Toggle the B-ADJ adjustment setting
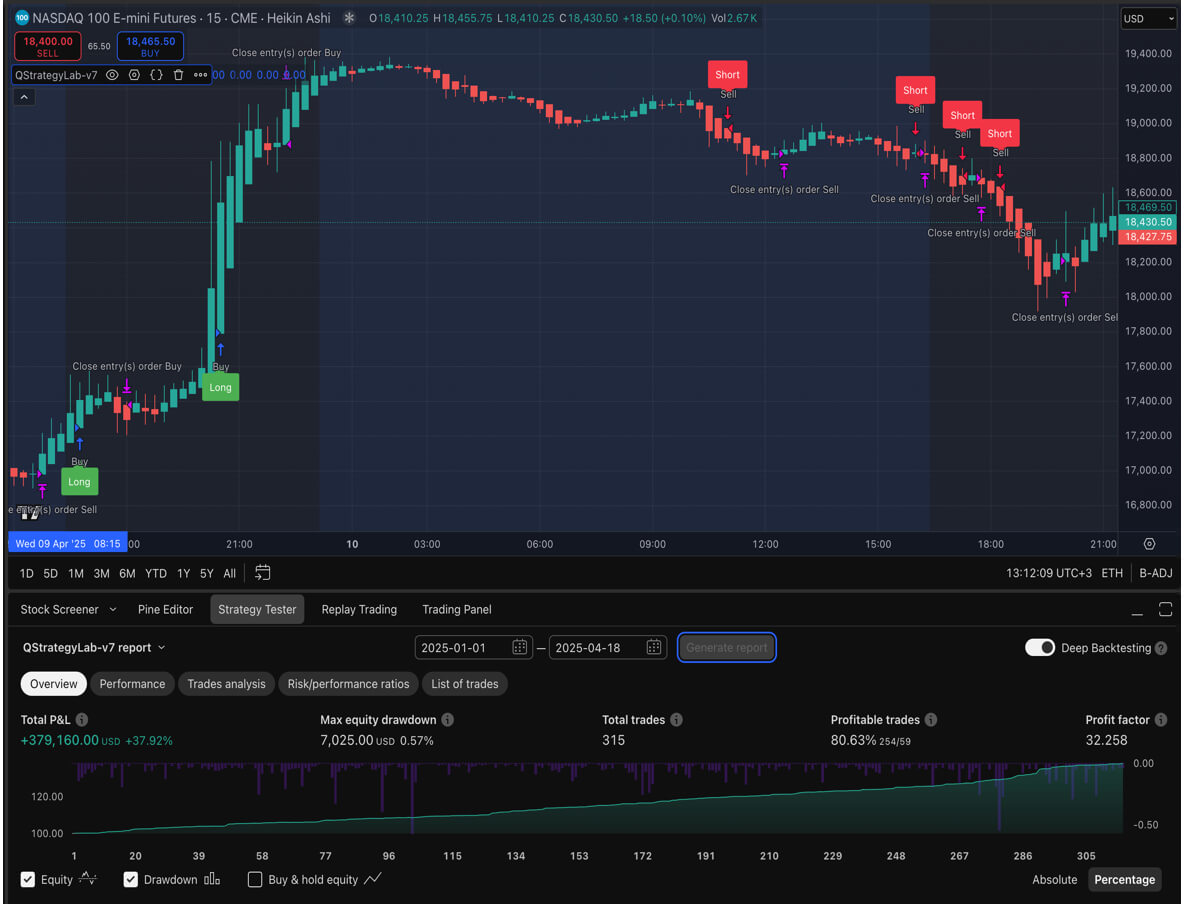The width and height of the screenshot is (1184, 904). (1155, 573)
